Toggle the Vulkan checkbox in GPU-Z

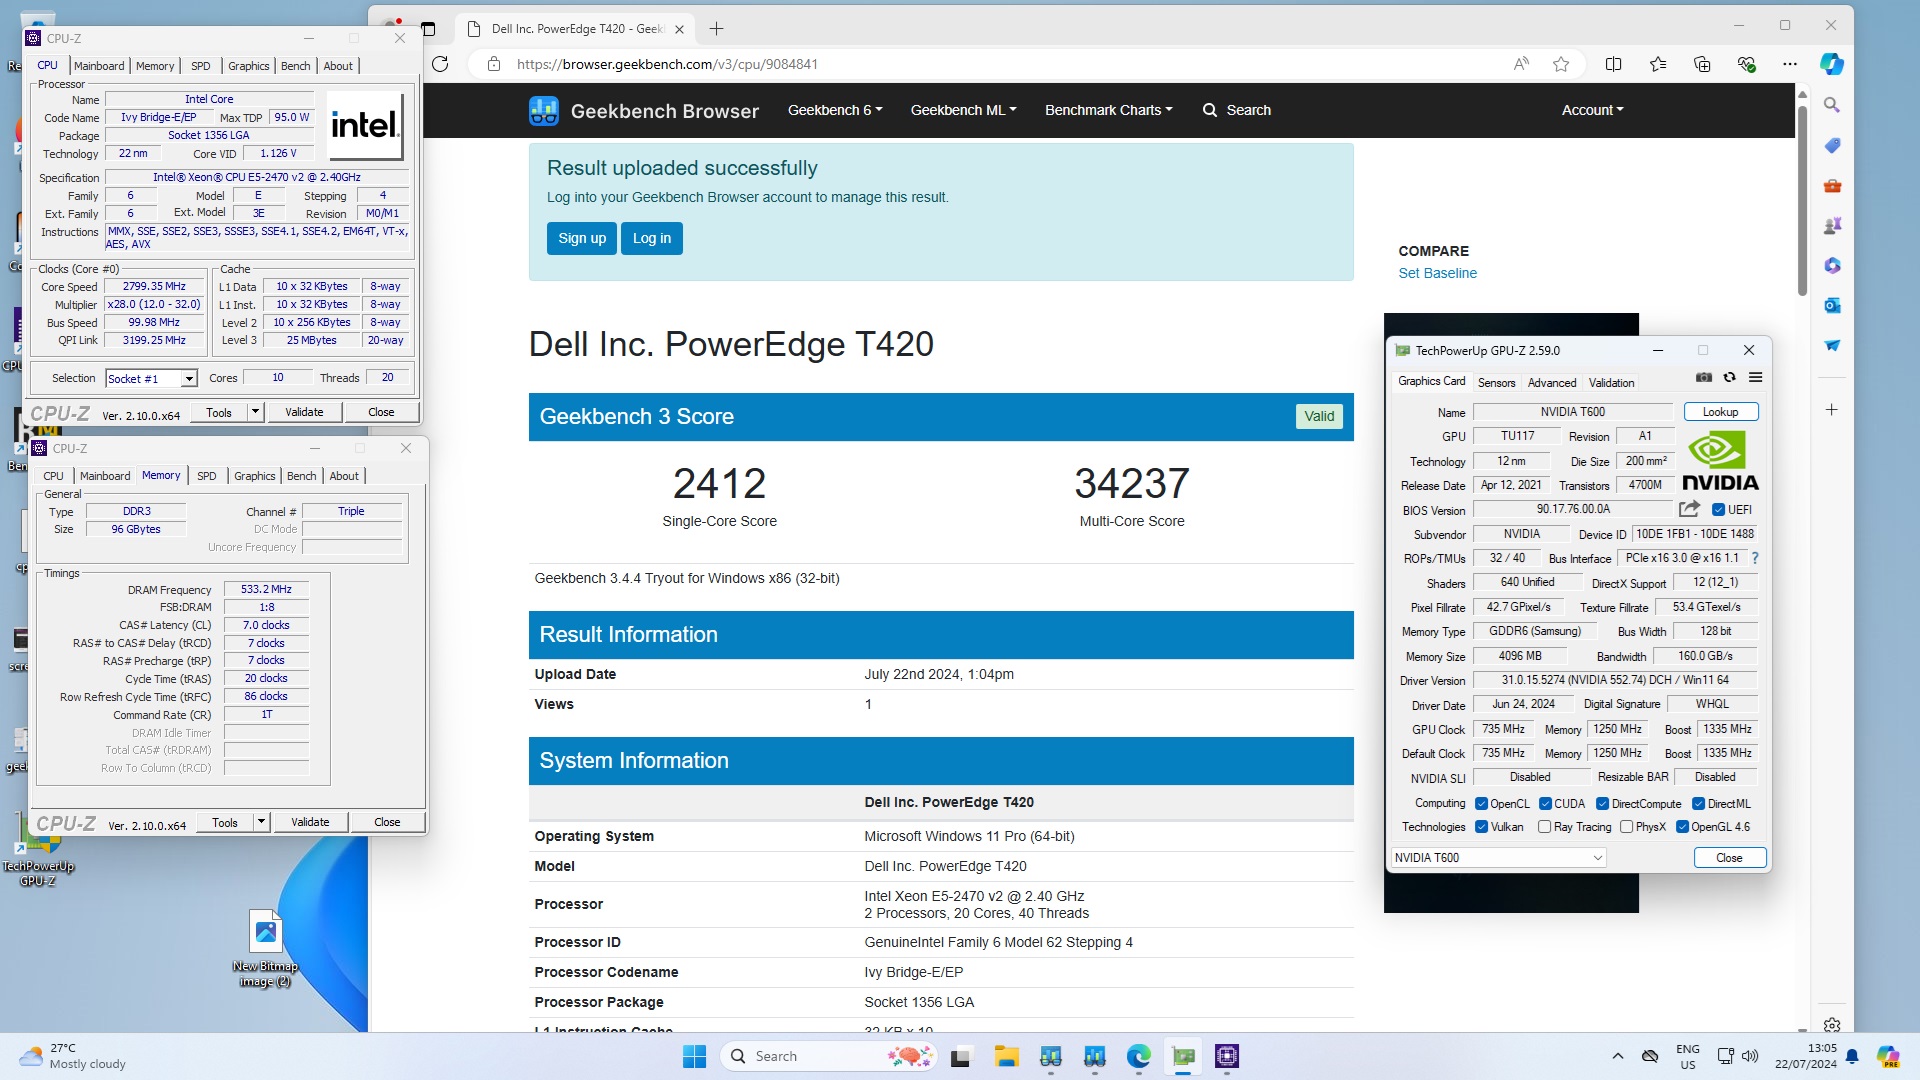point(1481,827)
